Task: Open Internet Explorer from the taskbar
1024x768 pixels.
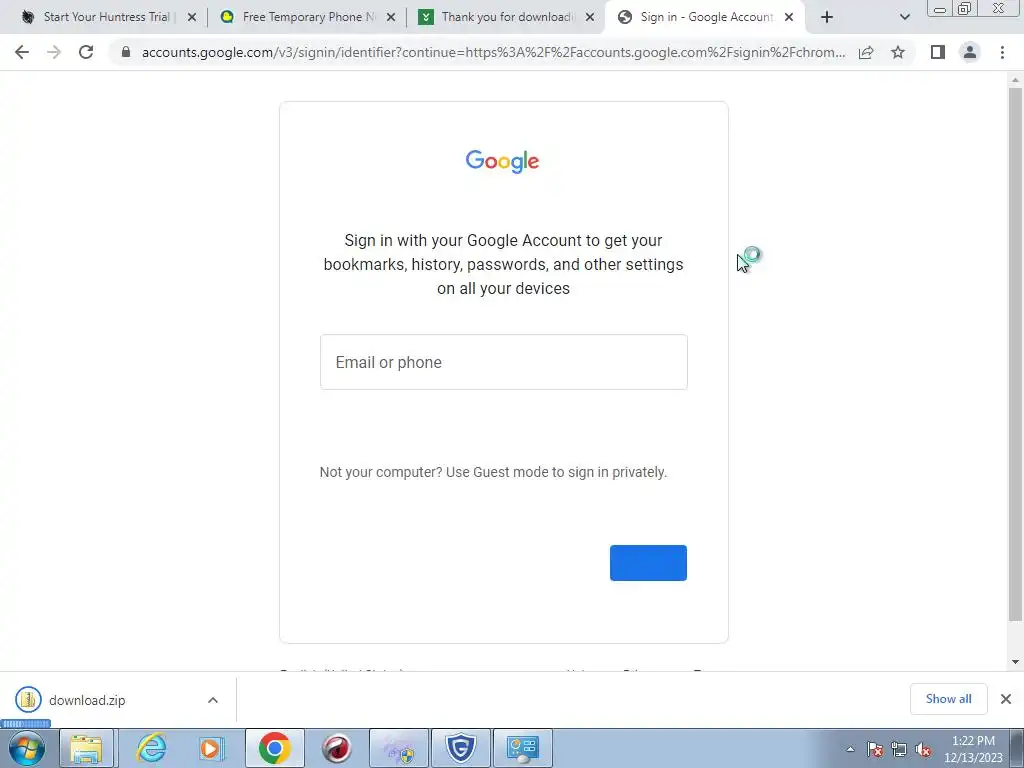Action: pyautogui.click(x=151, y=748)
